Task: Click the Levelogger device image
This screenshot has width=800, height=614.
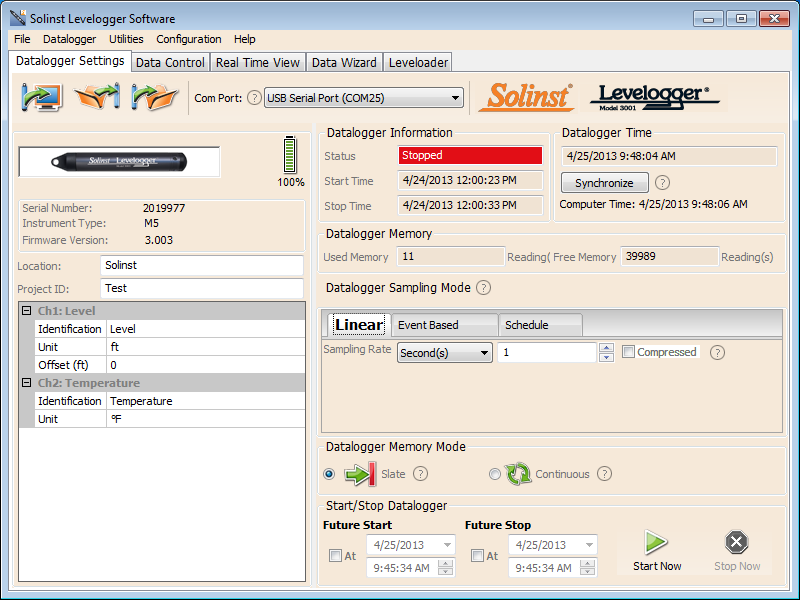Action: click(x=119, y=162)
